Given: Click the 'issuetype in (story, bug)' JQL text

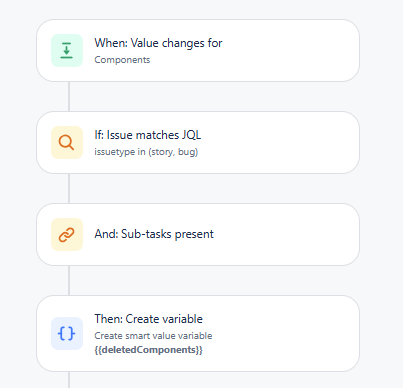Looking at the screenshot, I should click(x=146, y=152).
